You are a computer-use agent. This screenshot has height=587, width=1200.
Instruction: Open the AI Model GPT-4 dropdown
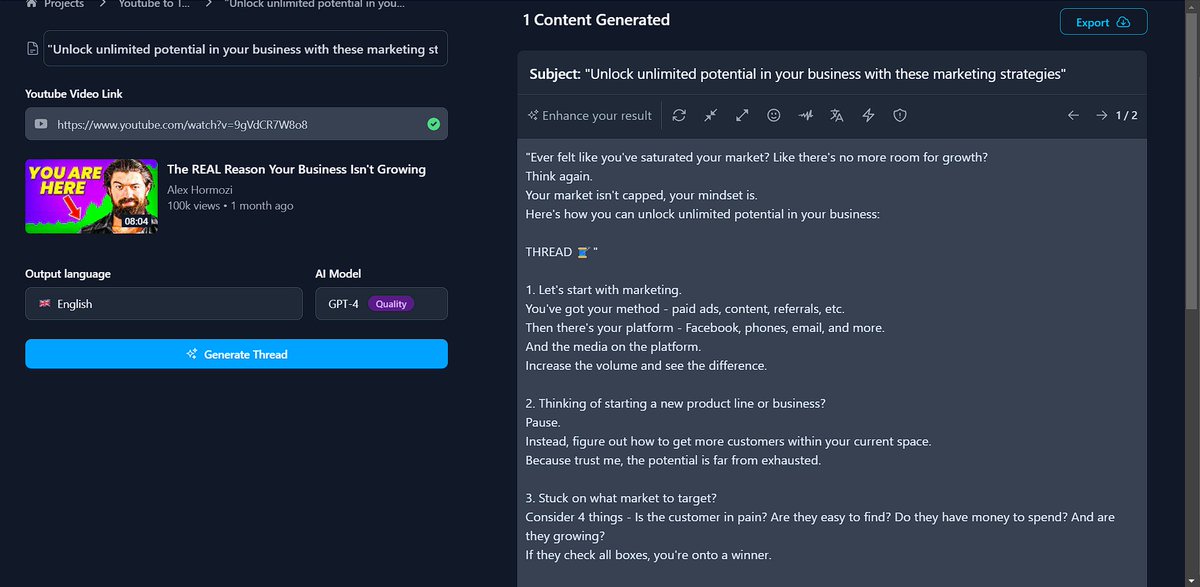(382, 304)
